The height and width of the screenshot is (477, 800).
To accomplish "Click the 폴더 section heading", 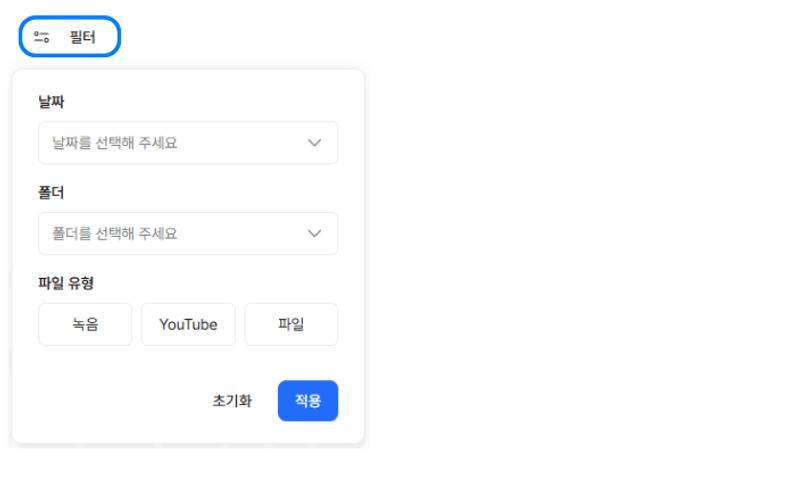I will [x=51, y=192].
